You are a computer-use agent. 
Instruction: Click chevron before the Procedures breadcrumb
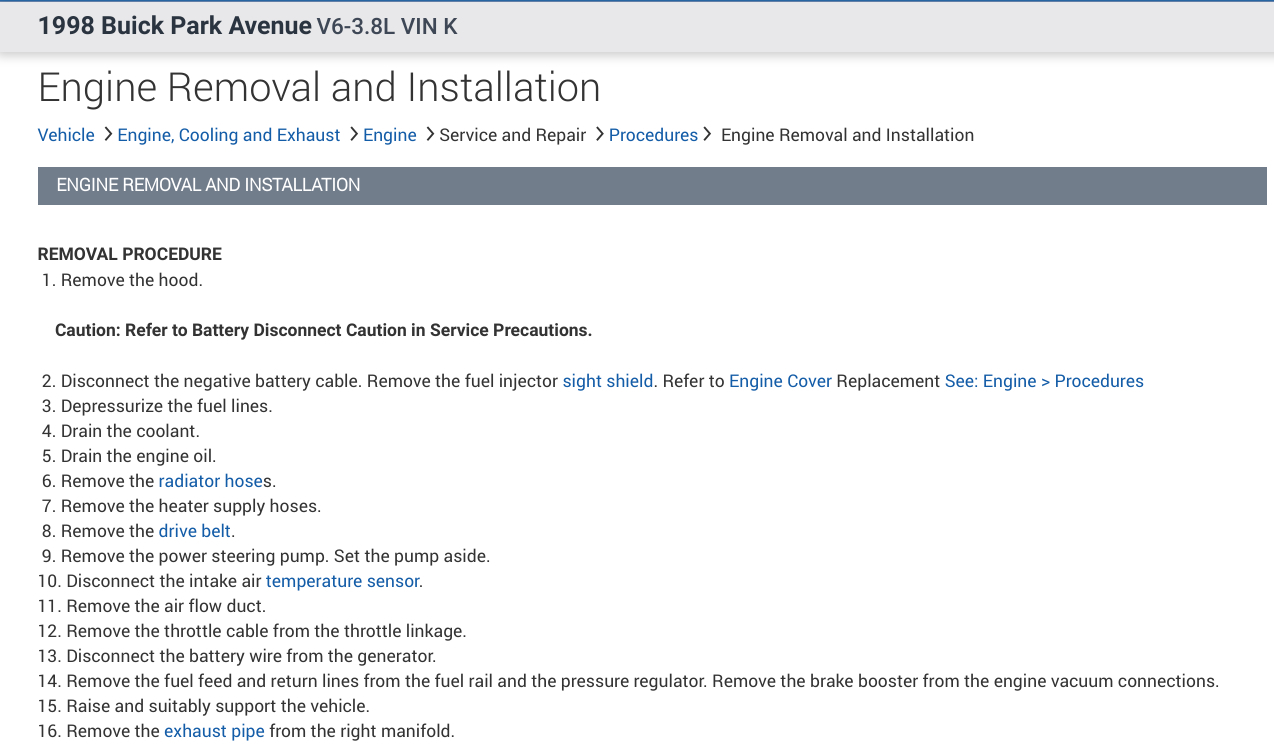point(599,134)
